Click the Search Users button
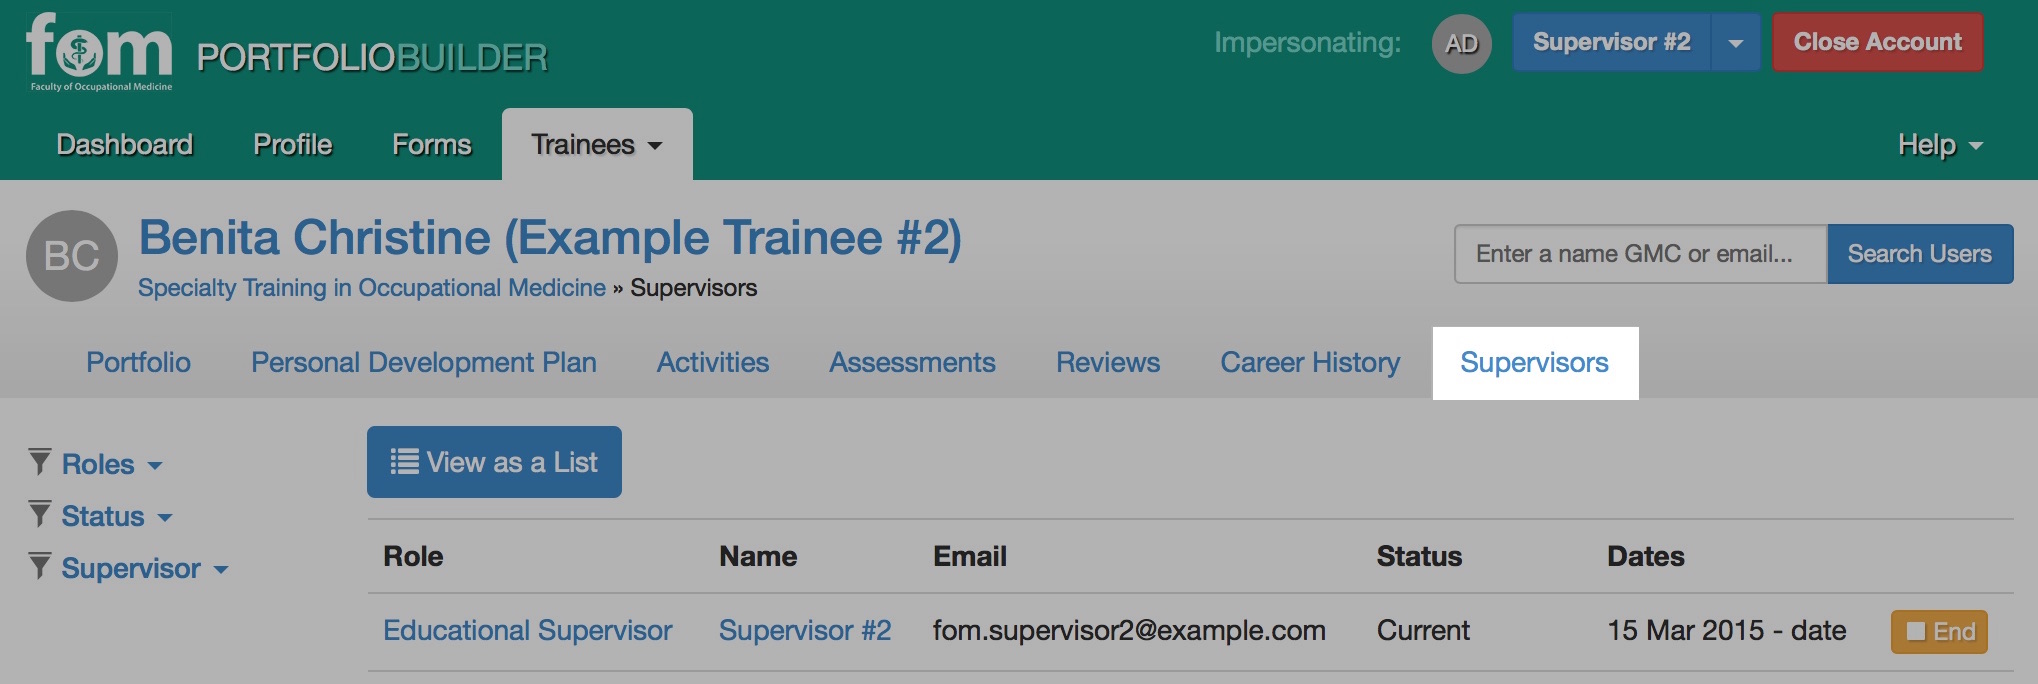 [1920, 254]
